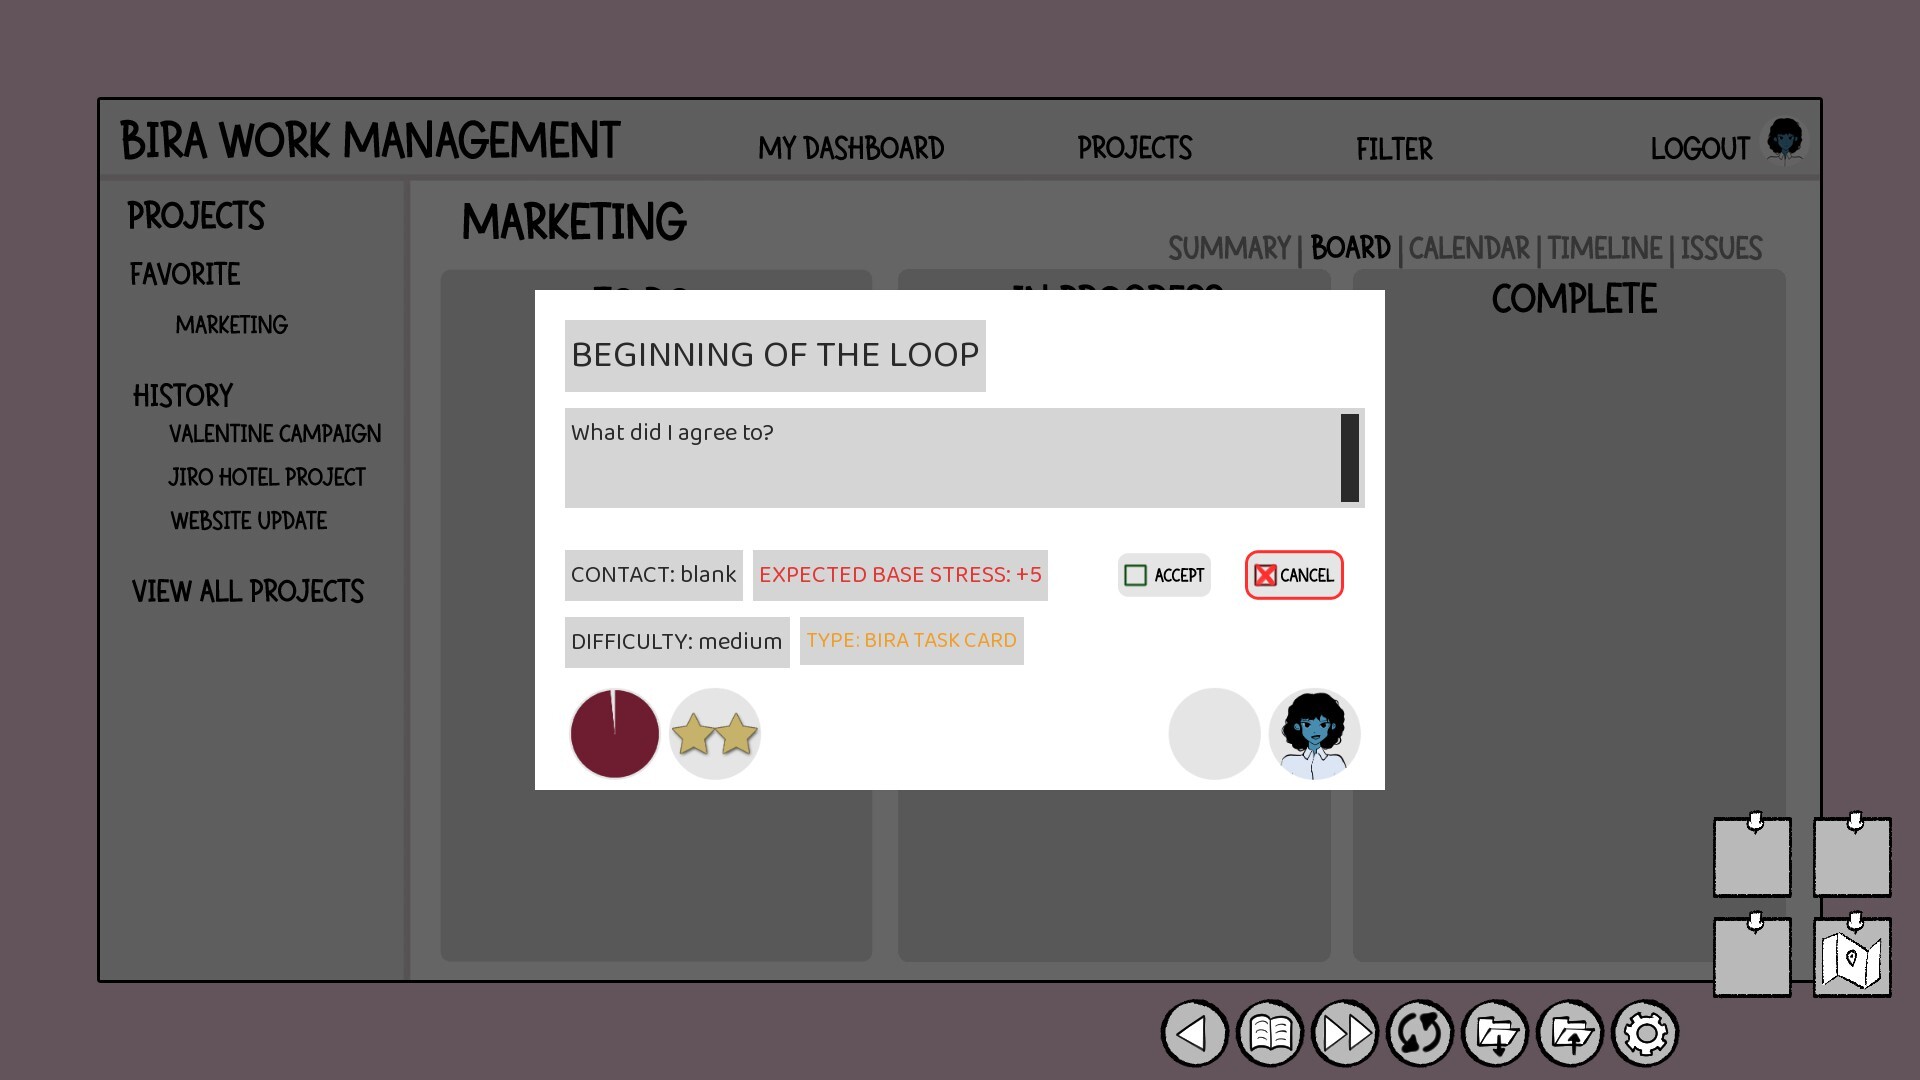This screenshot has height=1080, width=1920.
Task: Click View All Projects link
Action: coord(248,592)
